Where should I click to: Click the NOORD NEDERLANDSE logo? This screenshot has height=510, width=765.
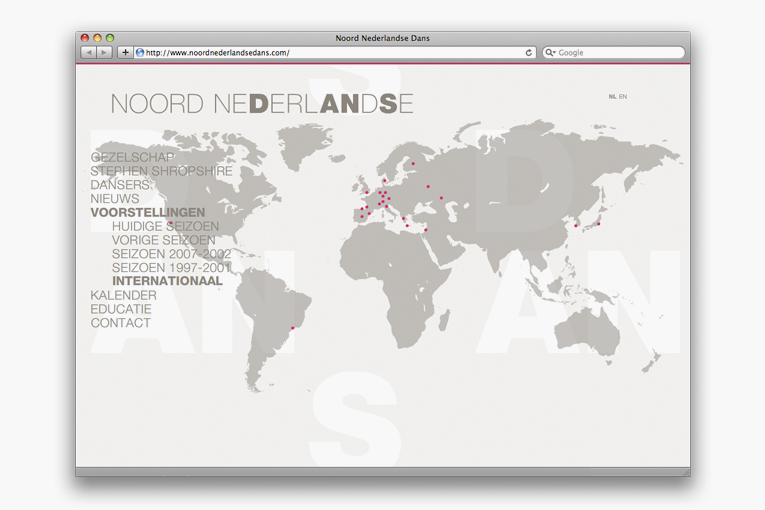click(x=262, y=103)
